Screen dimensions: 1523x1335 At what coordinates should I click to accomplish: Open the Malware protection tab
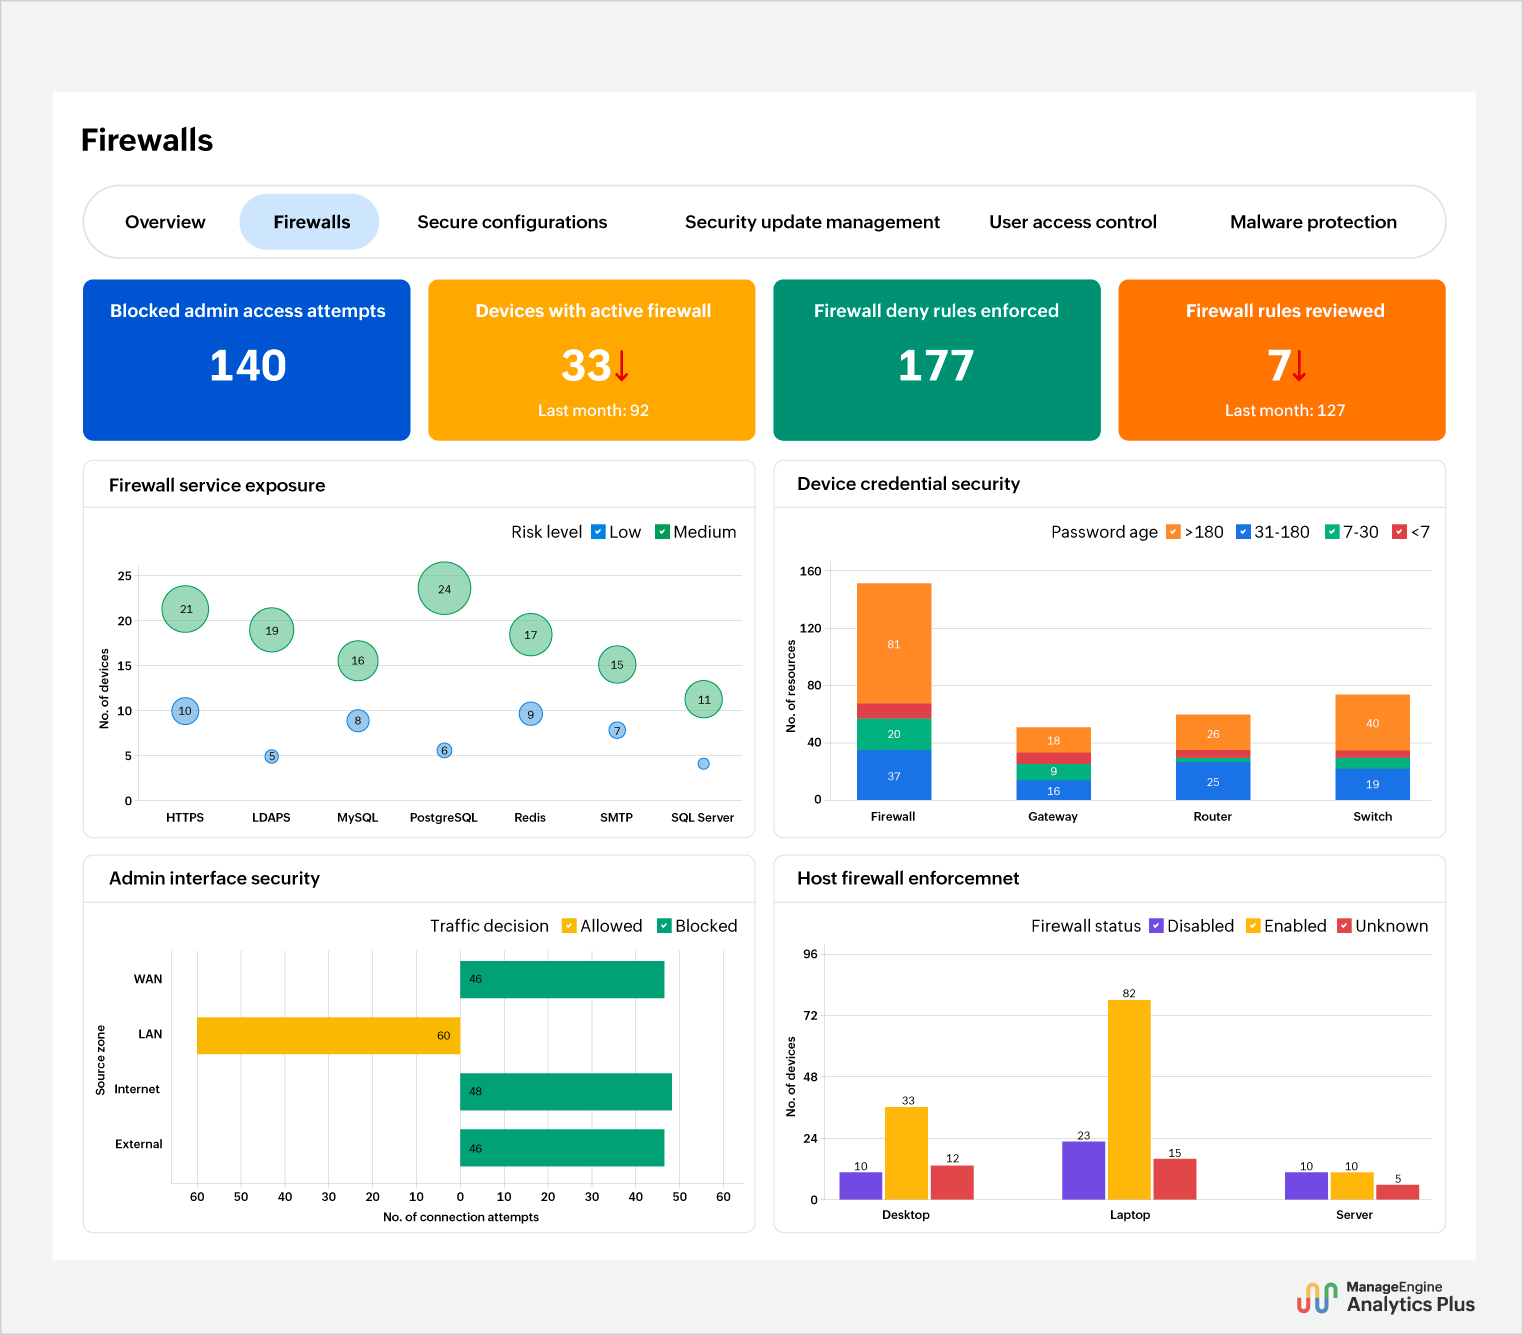pos(1313,222)
